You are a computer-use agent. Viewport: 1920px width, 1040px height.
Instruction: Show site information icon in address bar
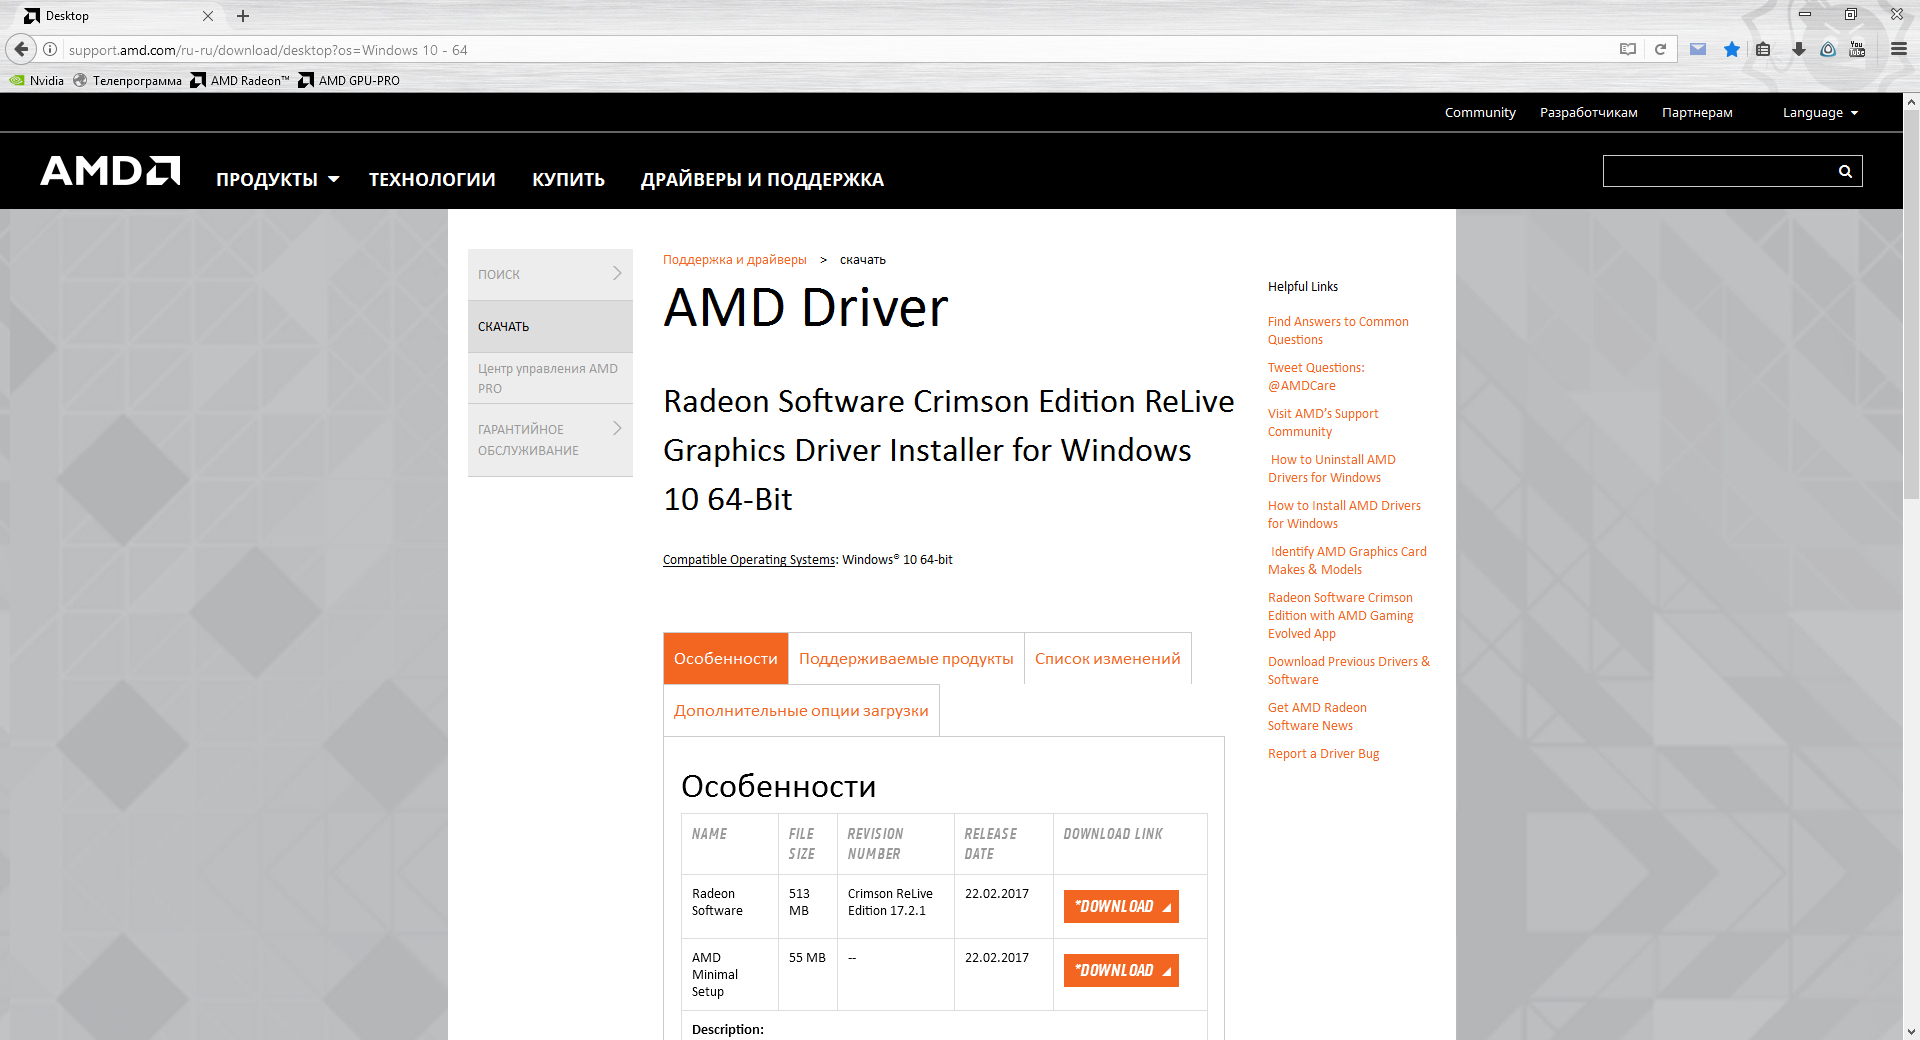point(50,49)
